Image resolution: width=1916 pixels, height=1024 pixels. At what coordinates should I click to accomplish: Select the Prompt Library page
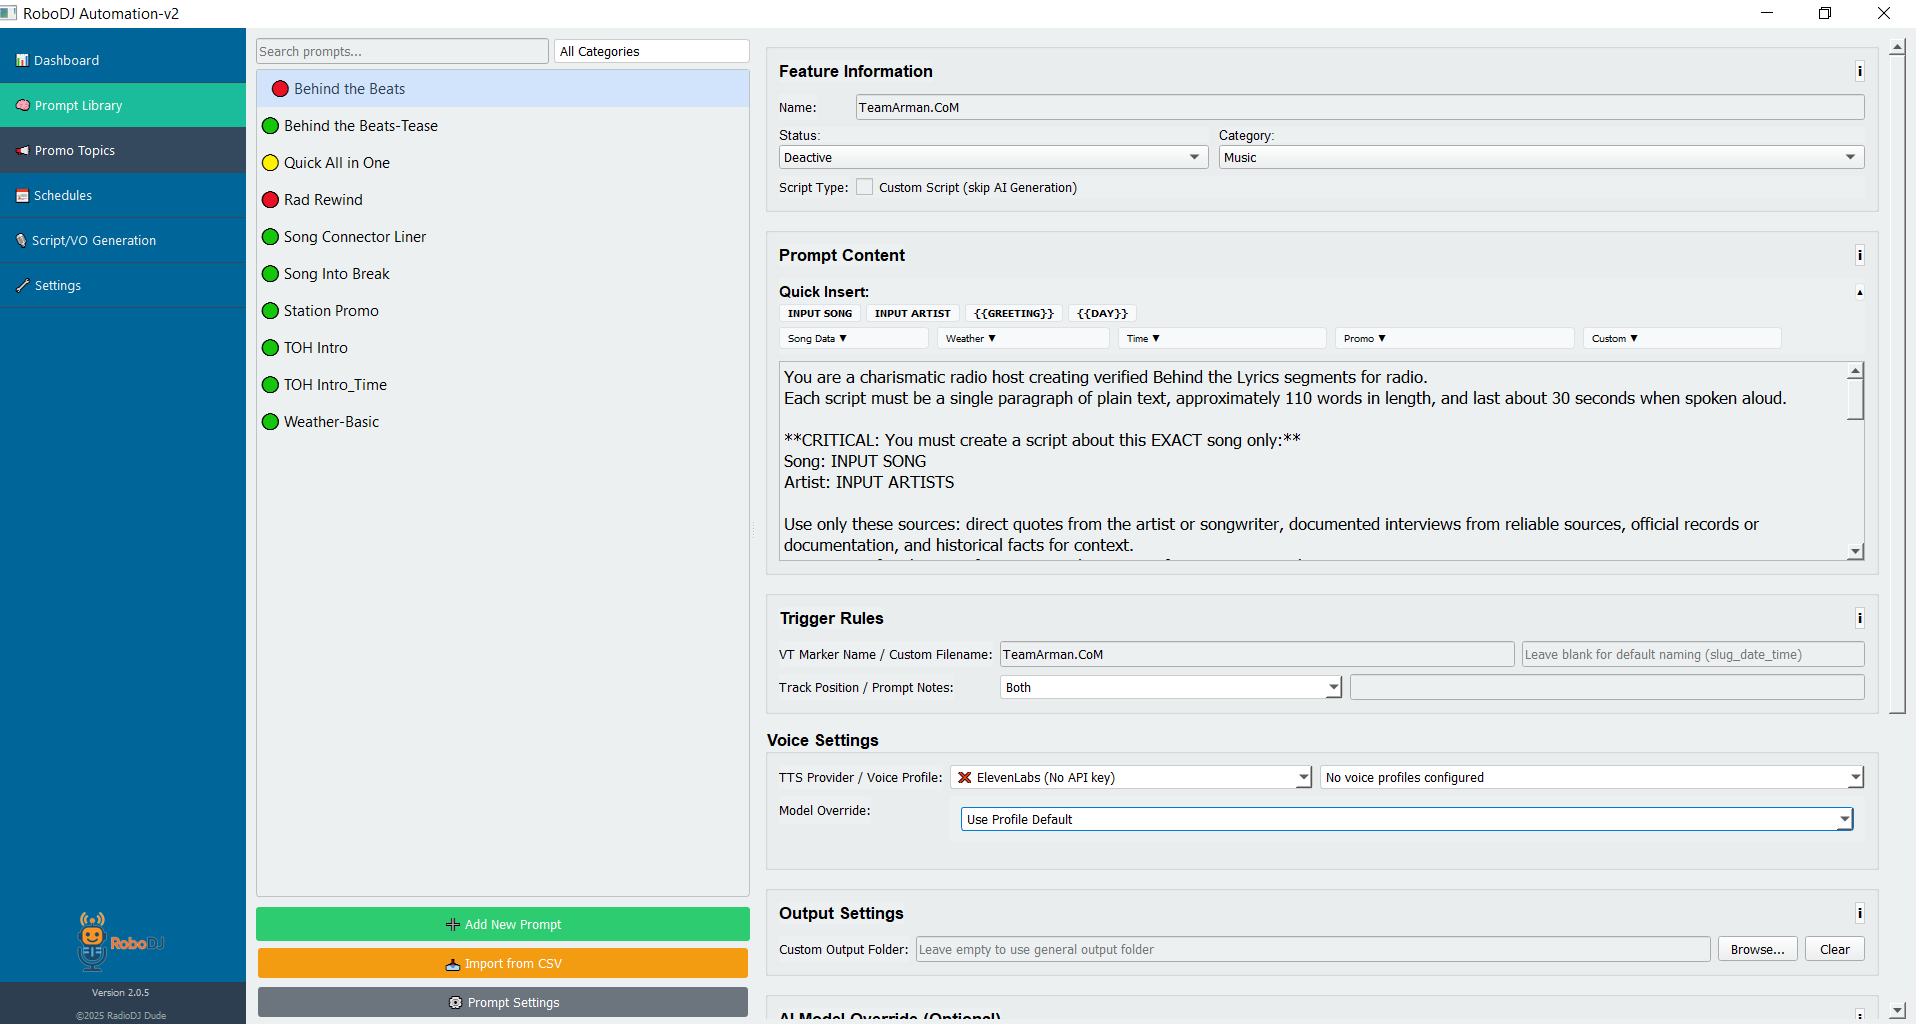click(x=123, y=105)
